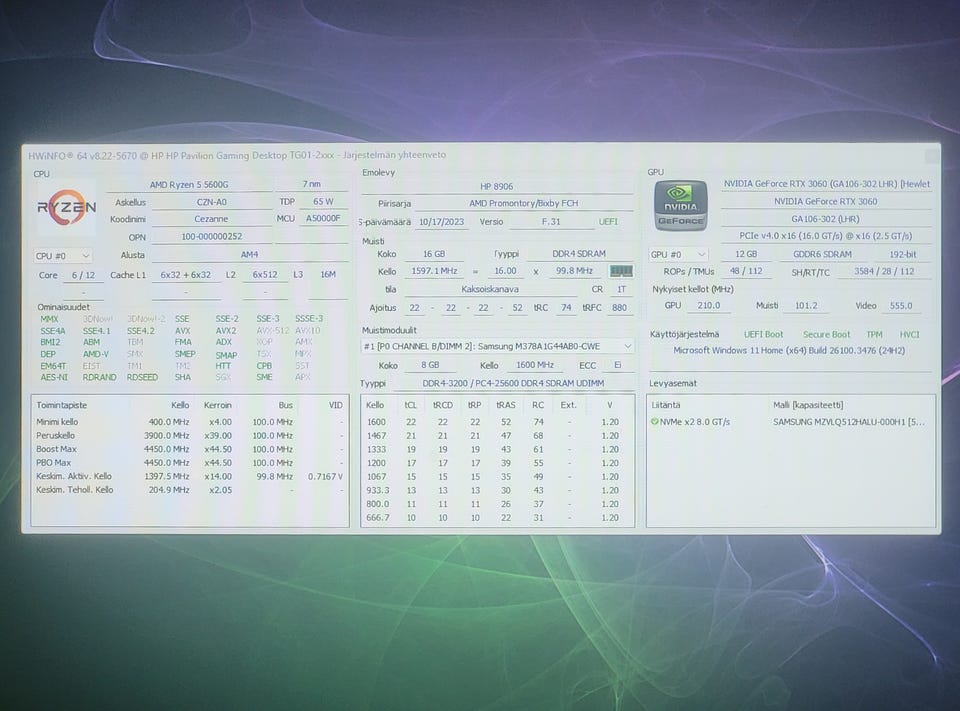Click the 933.3 row in the timing table
The width and height of the screenshot is (960, 711).
(497, 490)
